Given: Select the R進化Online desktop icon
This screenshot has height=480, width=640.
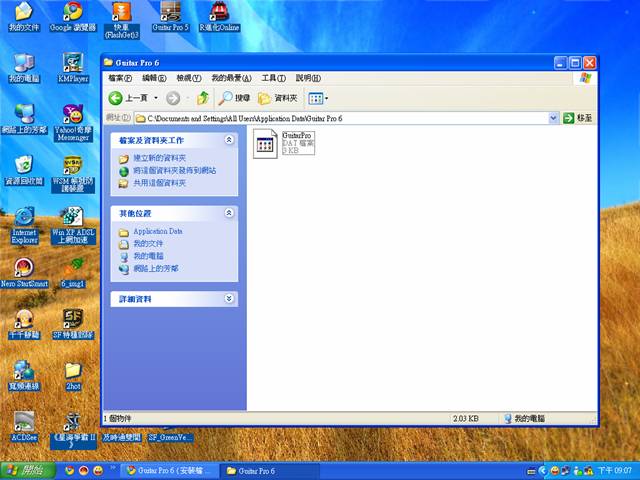Looking at the screenshot, I should tap(219, 17).
